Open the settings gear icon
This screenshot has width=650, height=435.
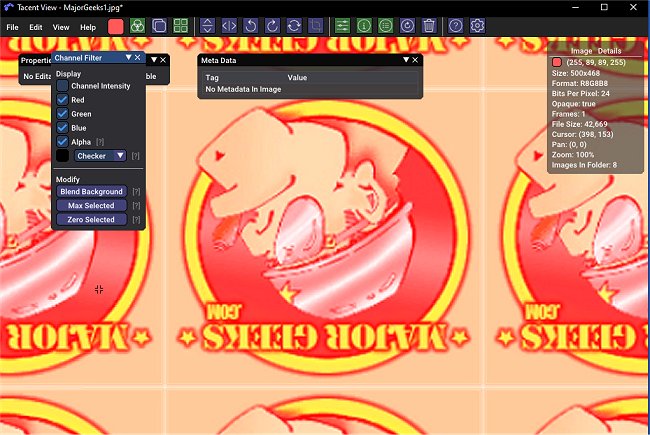pos(477,26)
